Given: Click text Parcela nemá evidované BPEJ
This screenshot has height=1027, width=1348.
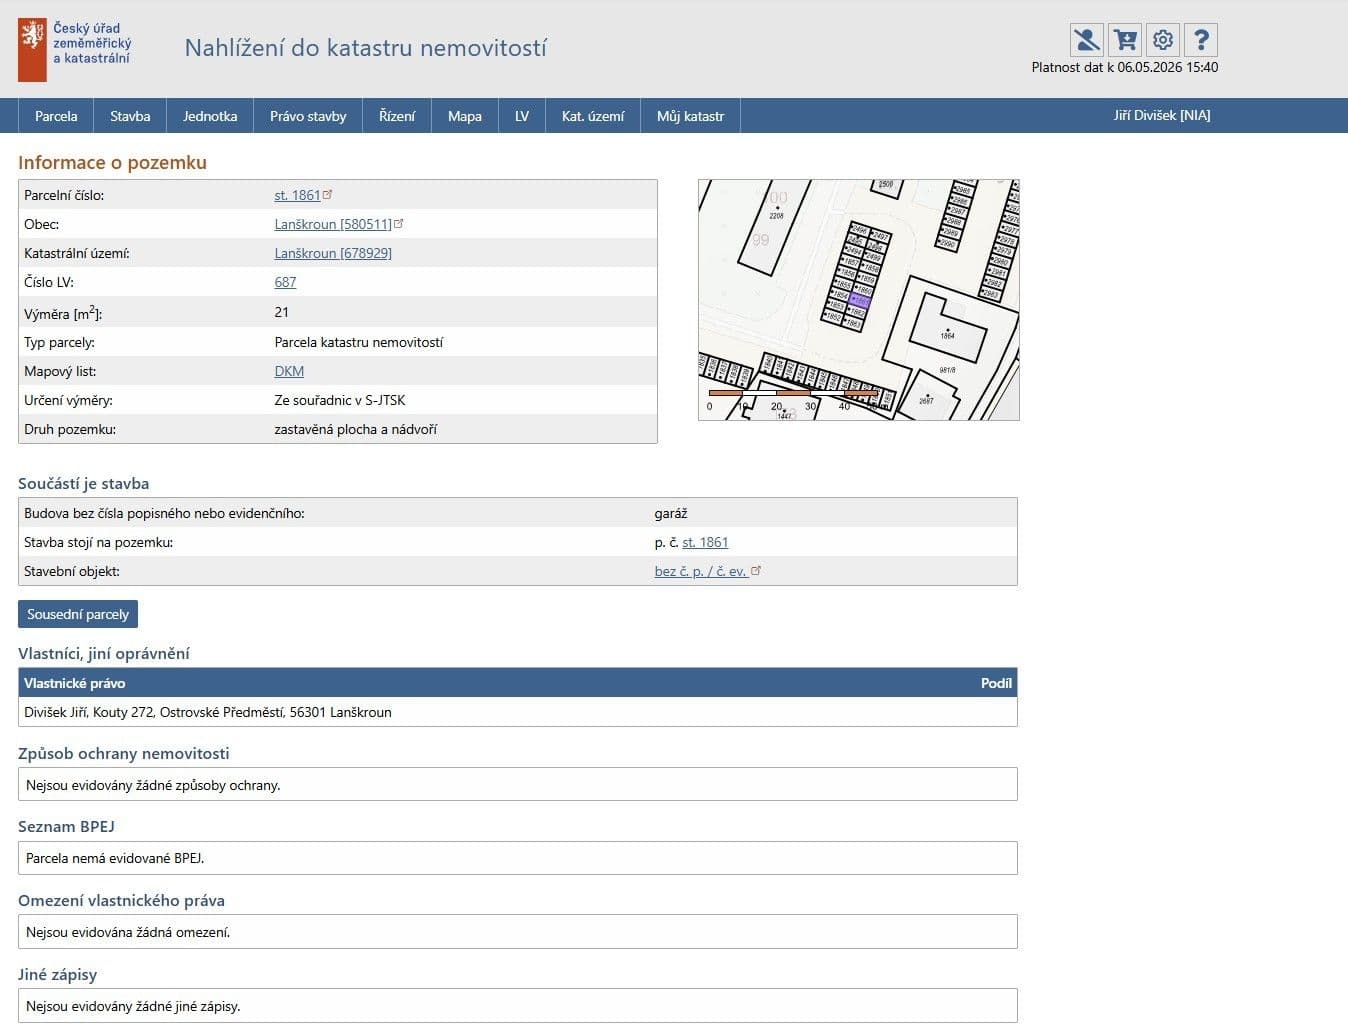Looking at the screenshot, I should pyautogui.click(x=115, y=858).
